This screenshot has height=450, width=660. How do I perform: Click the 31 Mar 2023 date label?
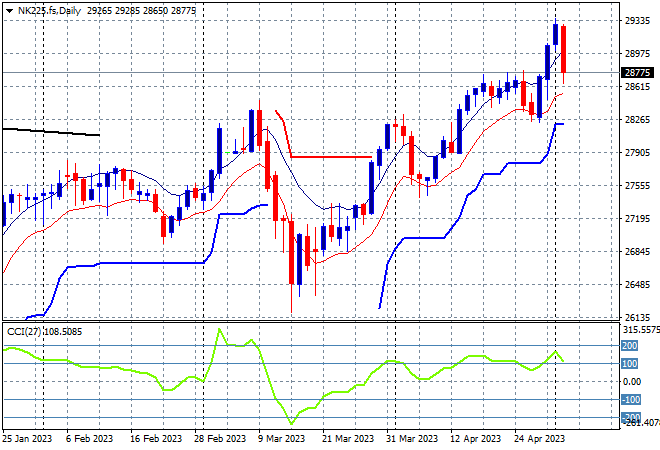click(412, 439)
